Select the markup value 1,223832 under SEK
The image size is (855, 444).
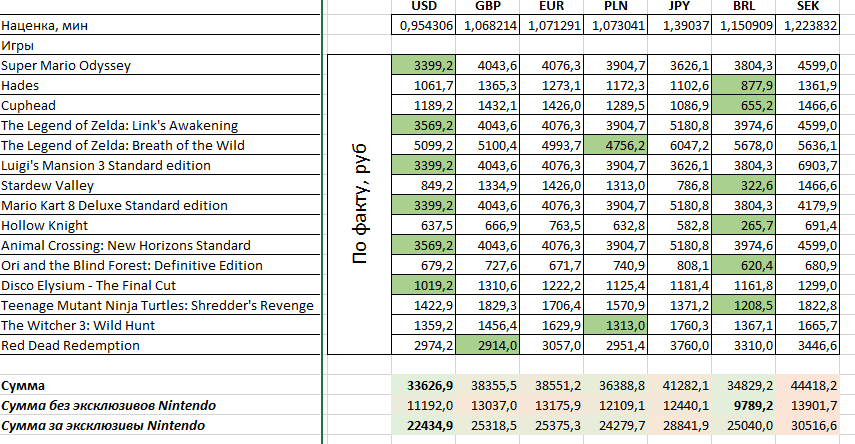[x=808, y=25]
